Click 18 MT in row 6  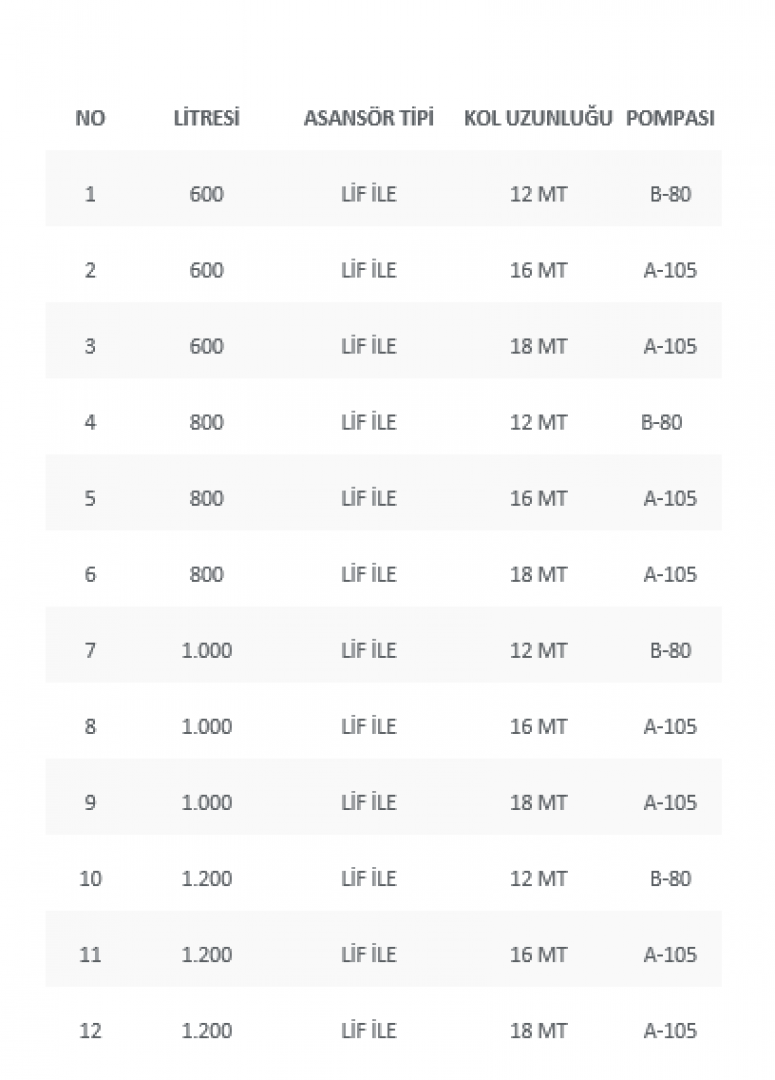coord(538,574)
